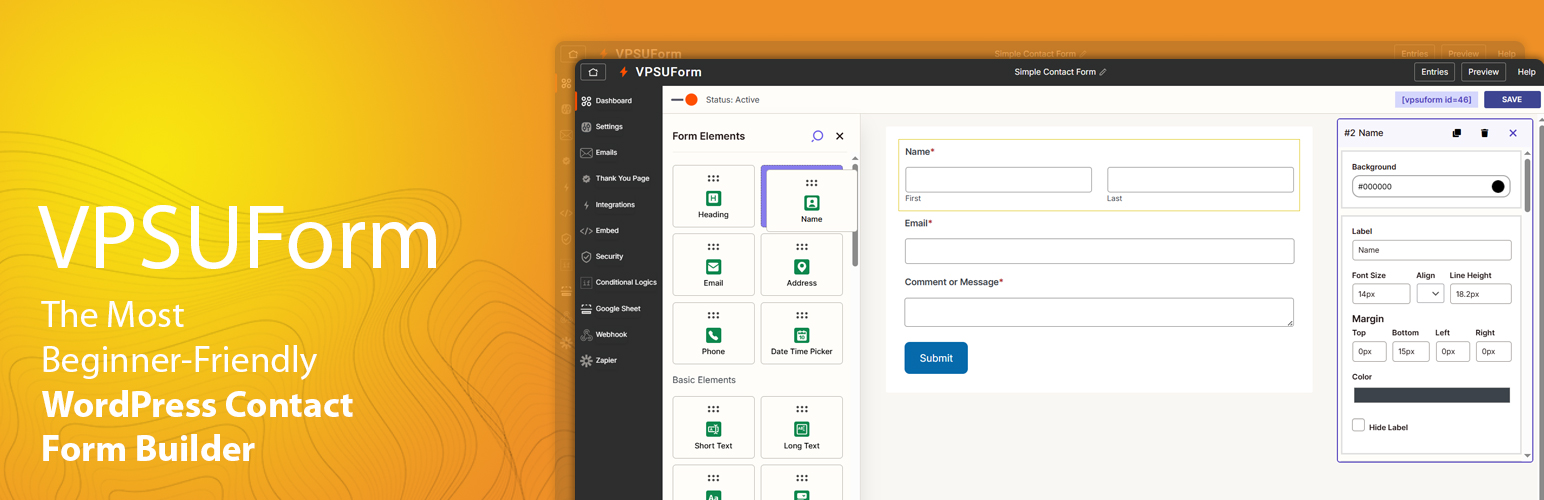Click the Simple Contact Form title
The height and width of the screenshot is (500, 1544).
pyautogui.click(x=1055, y=72)
